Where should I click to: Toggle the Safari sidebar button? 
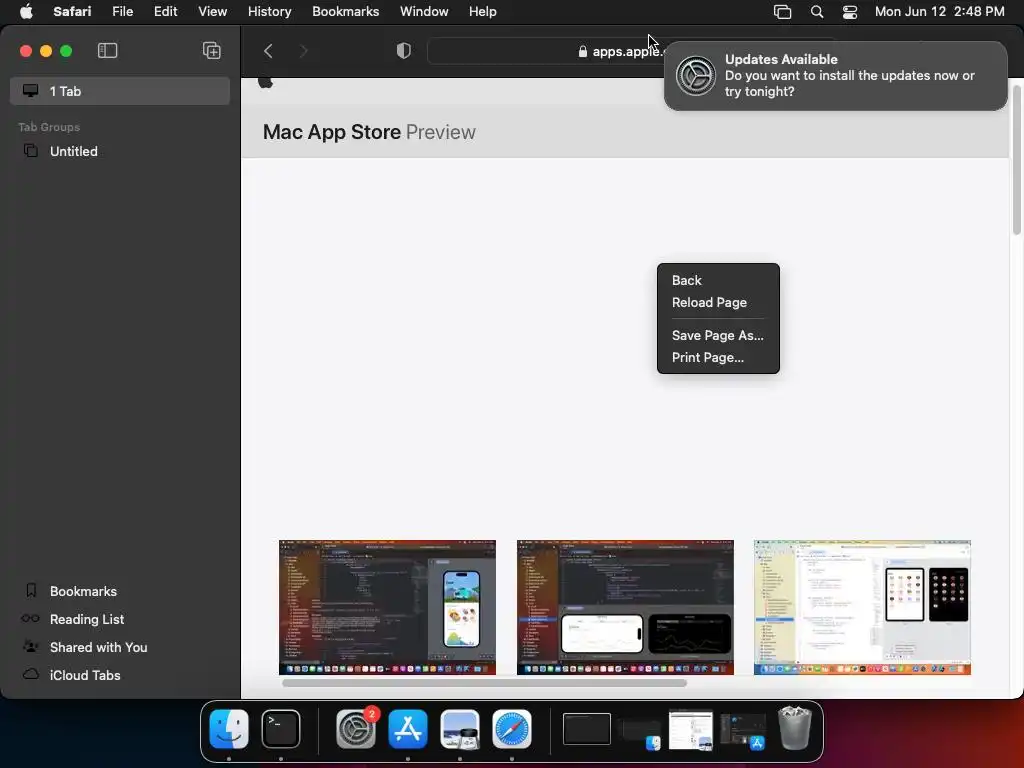[x=107, y=50]
